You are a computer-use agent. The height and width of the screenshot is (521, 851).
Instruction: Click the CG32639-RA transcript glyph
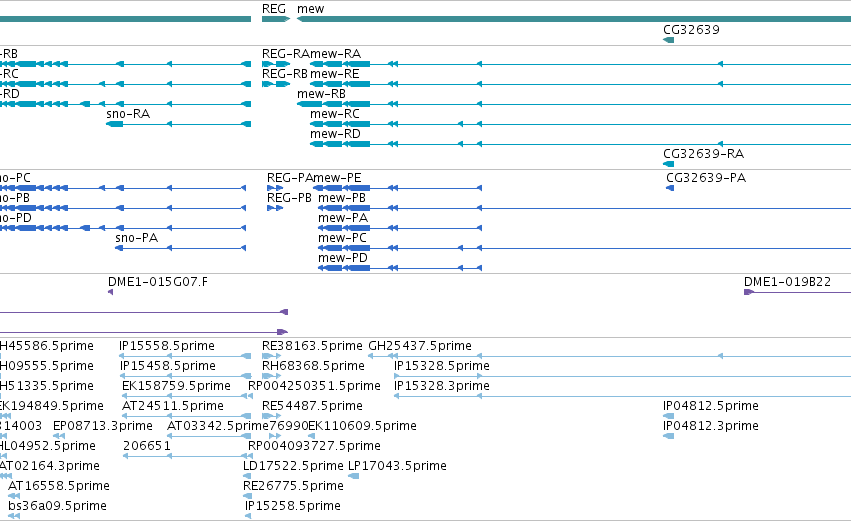(669, 164)
